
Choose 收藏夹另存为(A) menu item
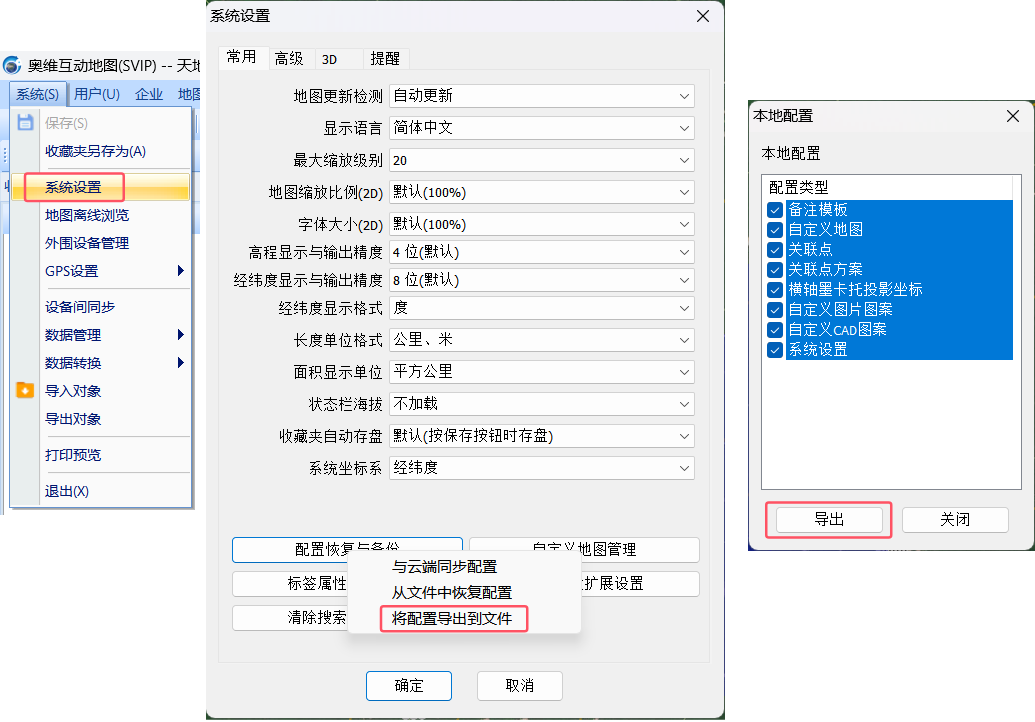coord(100,151)
